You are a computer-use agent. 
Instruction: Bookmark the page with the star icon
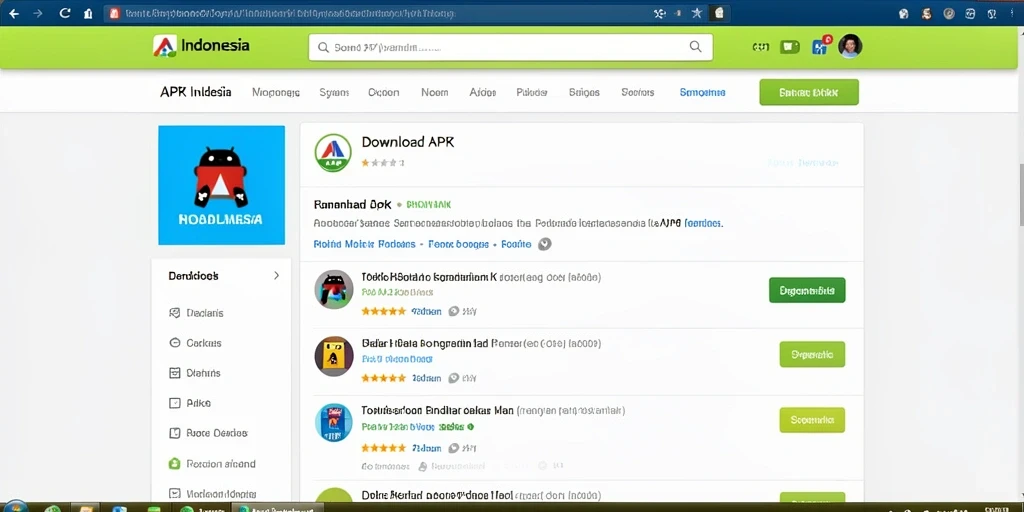(x=697, y=13)
